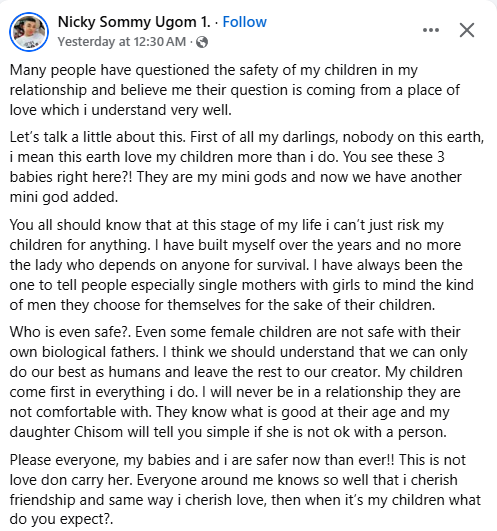Click the sentence "Let's talk a little about this"
Viewport: 497px width, 531px height.
98,137
